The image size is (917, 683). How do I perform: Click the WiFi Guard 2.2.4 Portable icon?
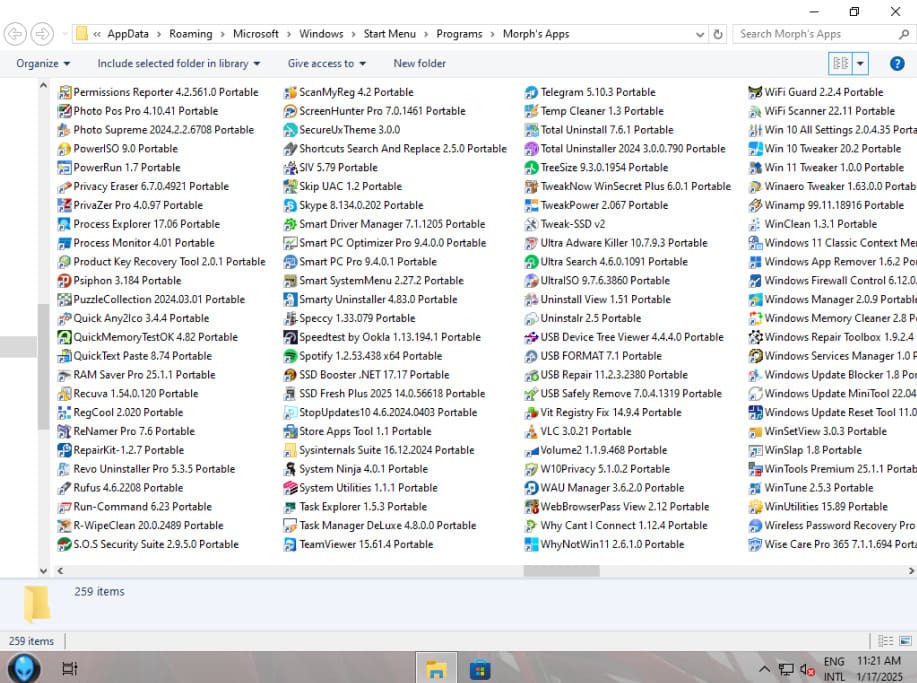pos(755,92)
